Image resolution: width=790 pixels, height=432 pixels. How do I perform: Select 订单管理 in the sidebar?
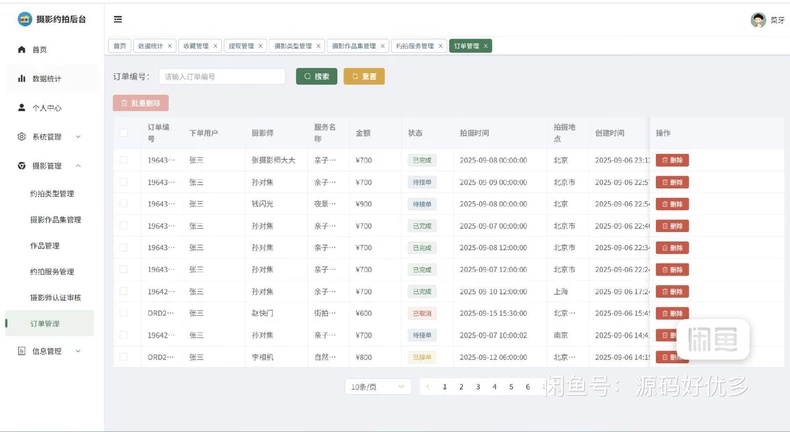pos(49,324)
